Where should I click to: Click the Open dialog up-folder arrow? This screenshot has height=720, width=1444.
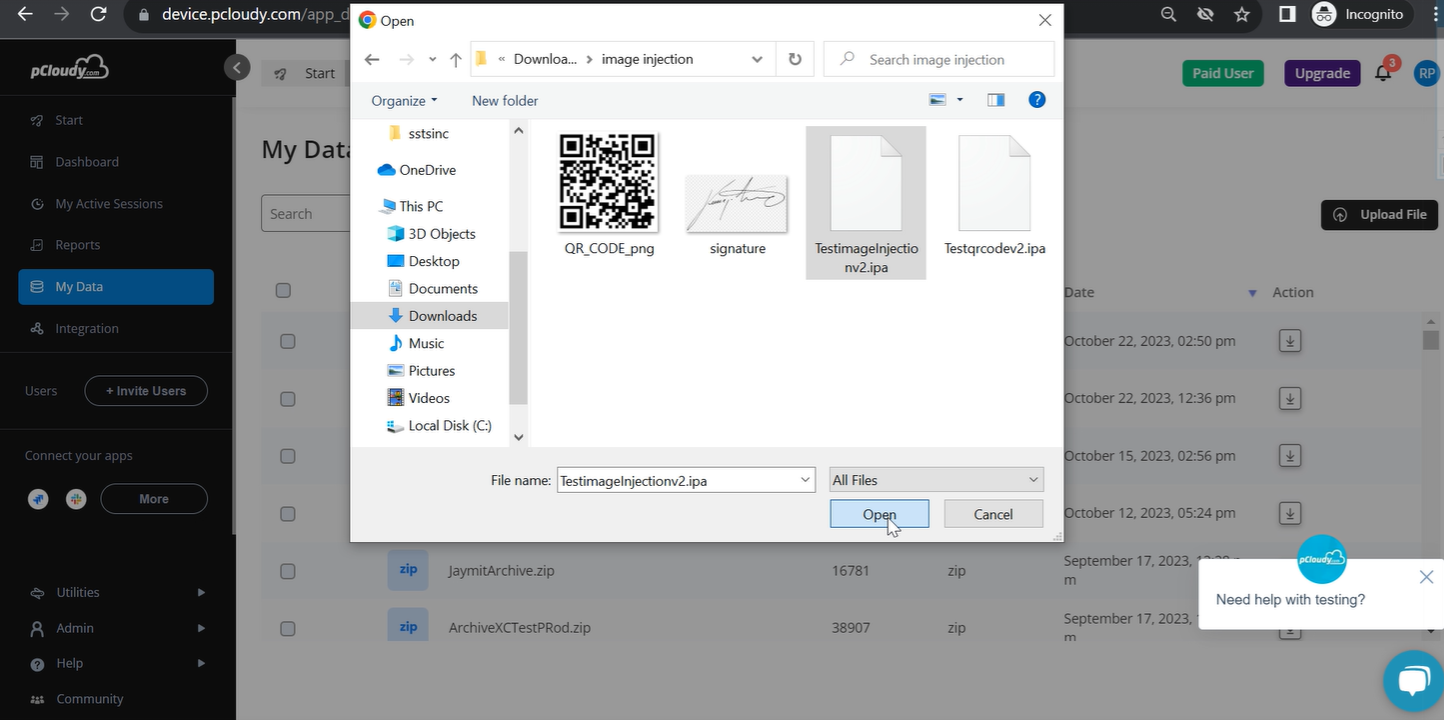[456, 60]
